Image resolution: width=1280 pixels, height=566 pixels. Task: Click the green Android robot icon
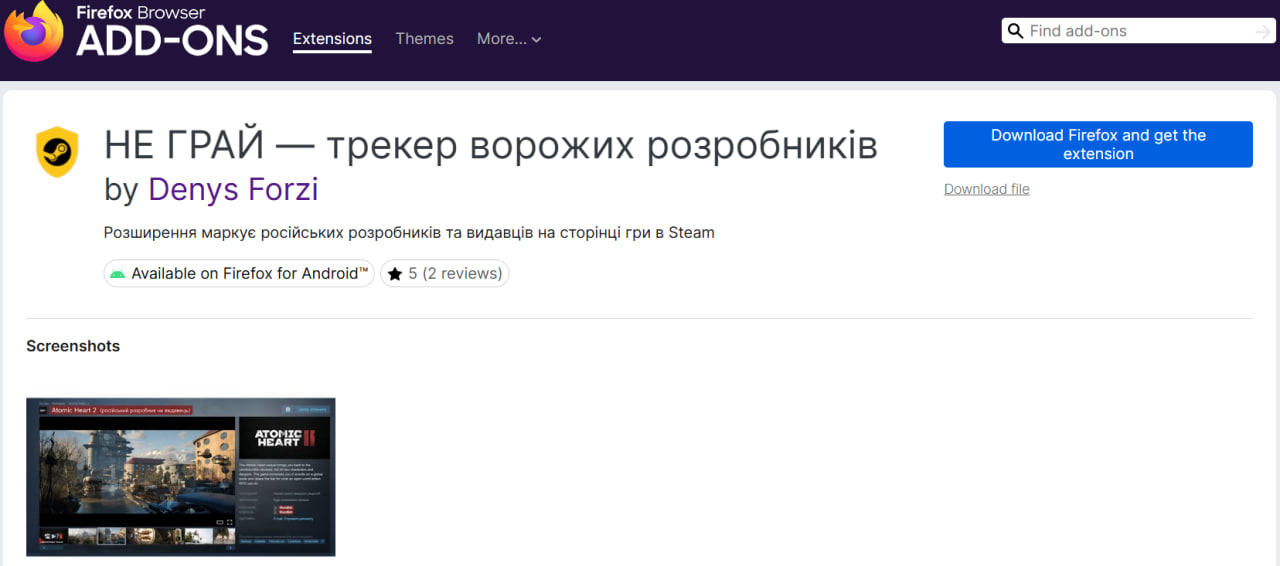pos(118,274)
